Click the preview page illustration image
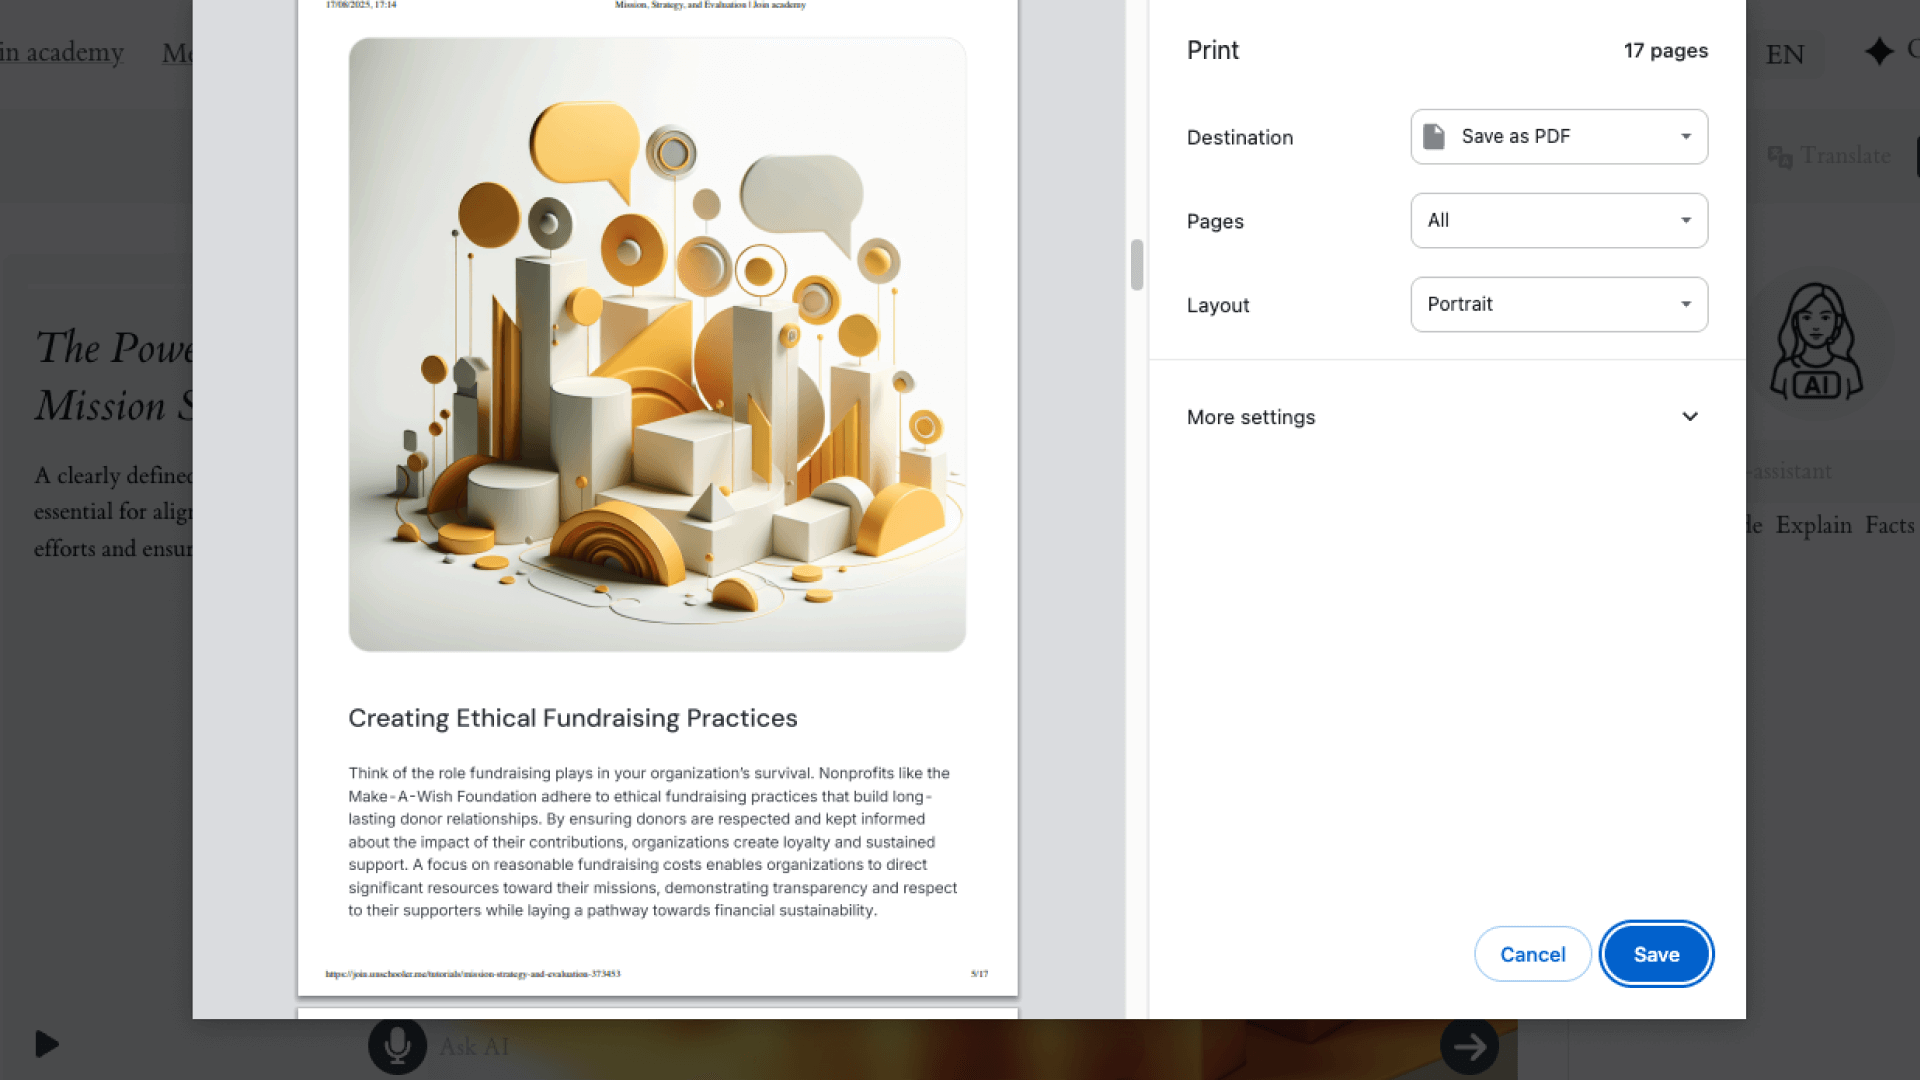Viewport: 1920px width, 1080px height. [x=657, y=345]
